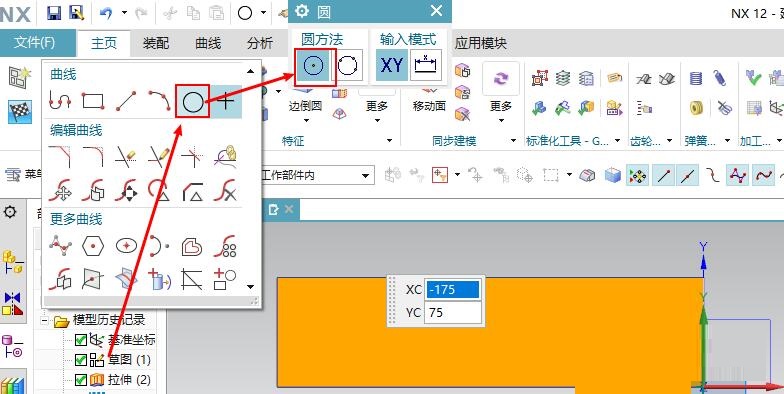
Task: Select the Make Corner tool
Action: pyautogui.click(x=192, y=156)
